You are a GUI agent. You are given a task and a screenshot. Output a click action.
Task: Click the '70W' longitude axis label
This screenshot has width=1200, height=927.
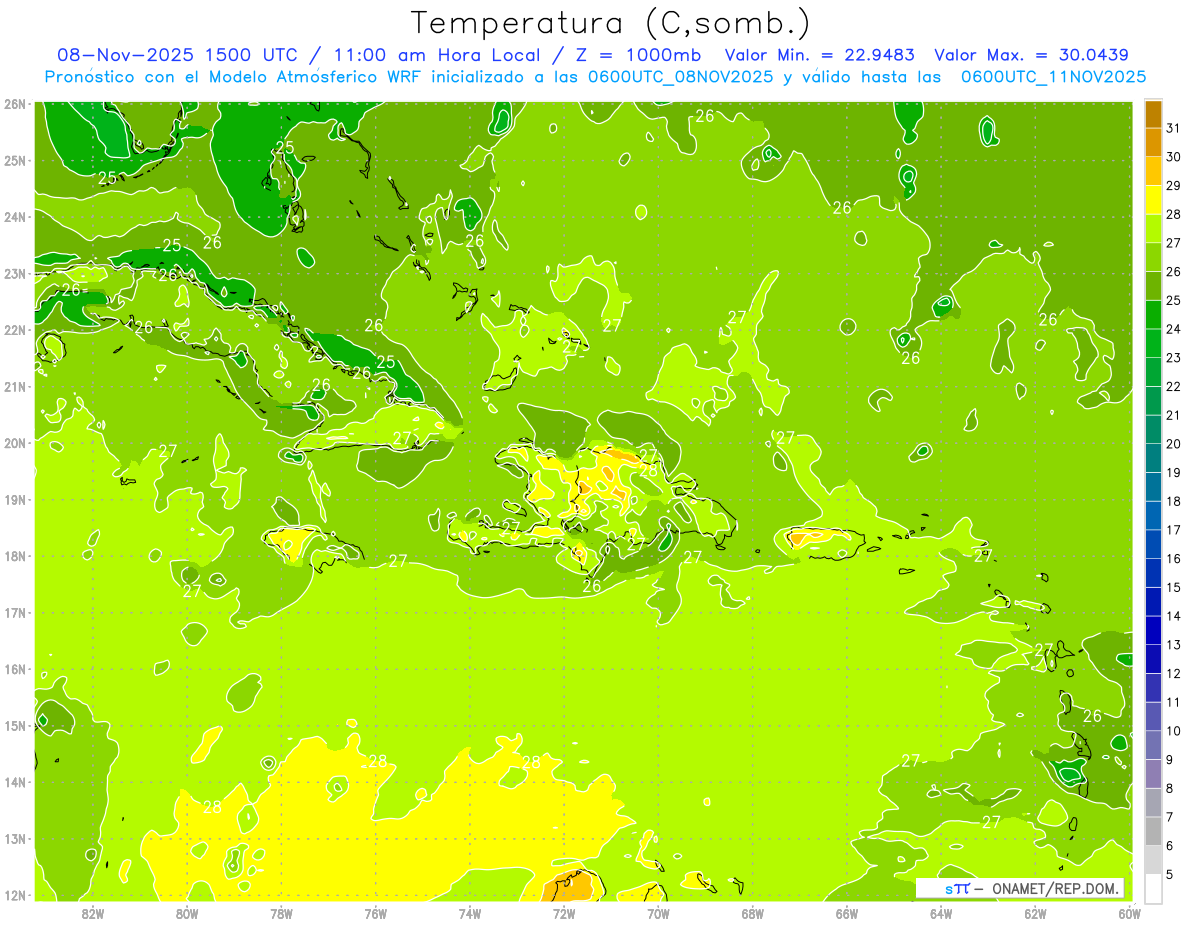tap(658, 913)
